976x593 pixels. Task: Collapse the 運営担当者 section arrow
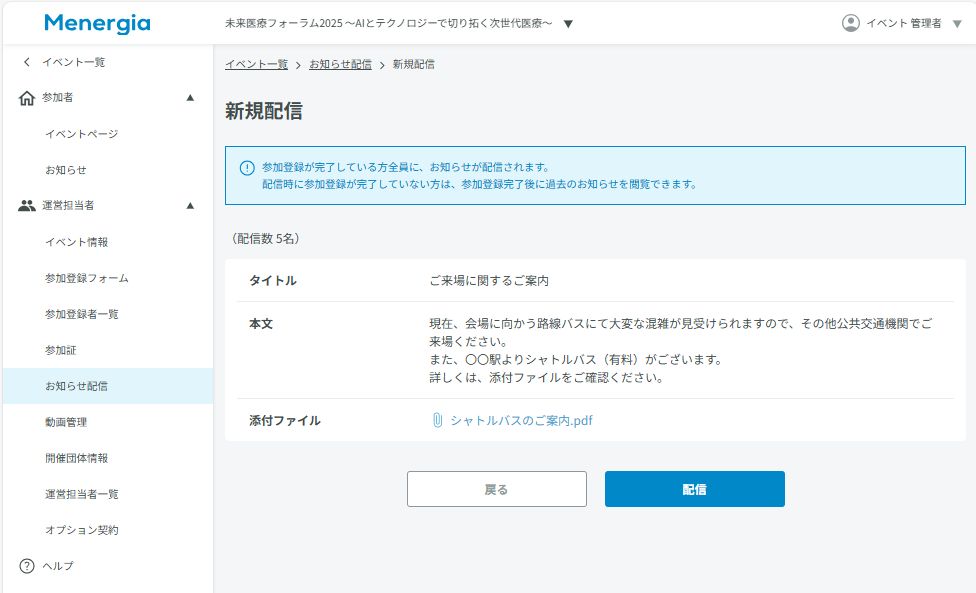click(x=190, y=205)
